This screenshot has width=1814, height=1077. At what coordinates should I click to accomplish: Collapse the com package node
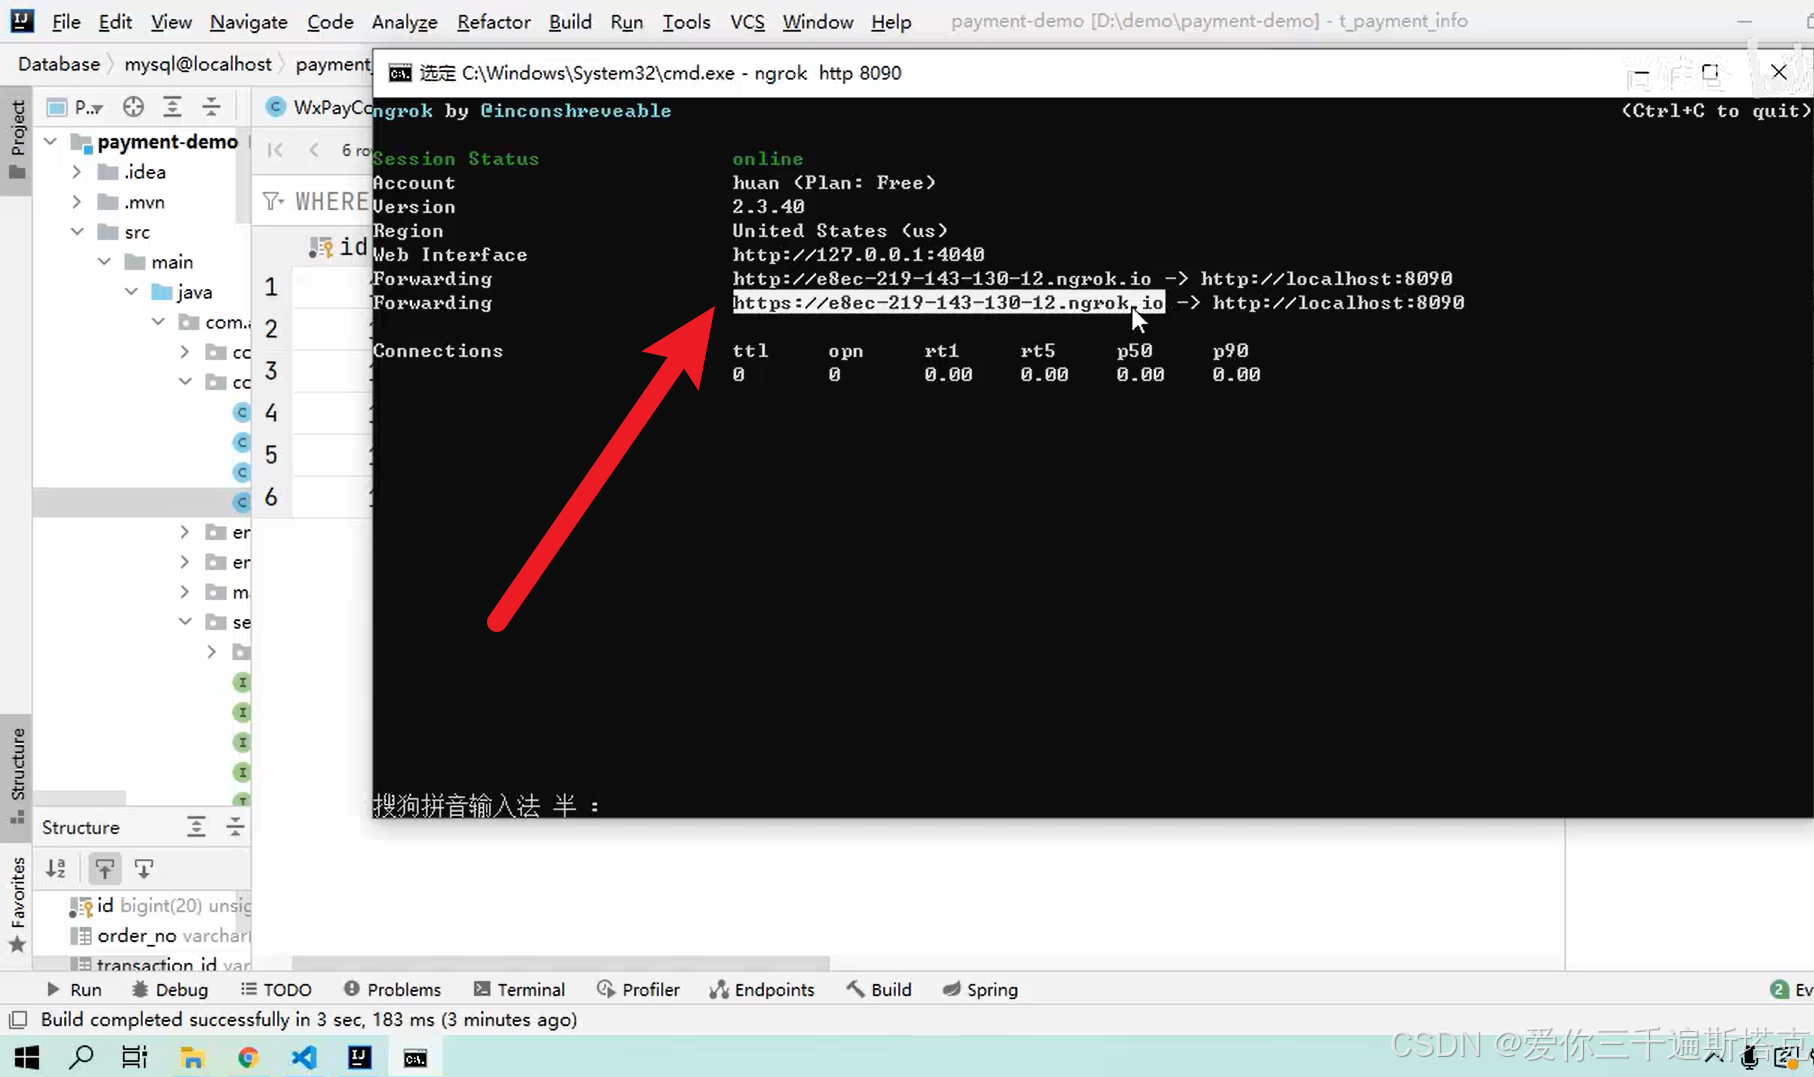point(158,322)
